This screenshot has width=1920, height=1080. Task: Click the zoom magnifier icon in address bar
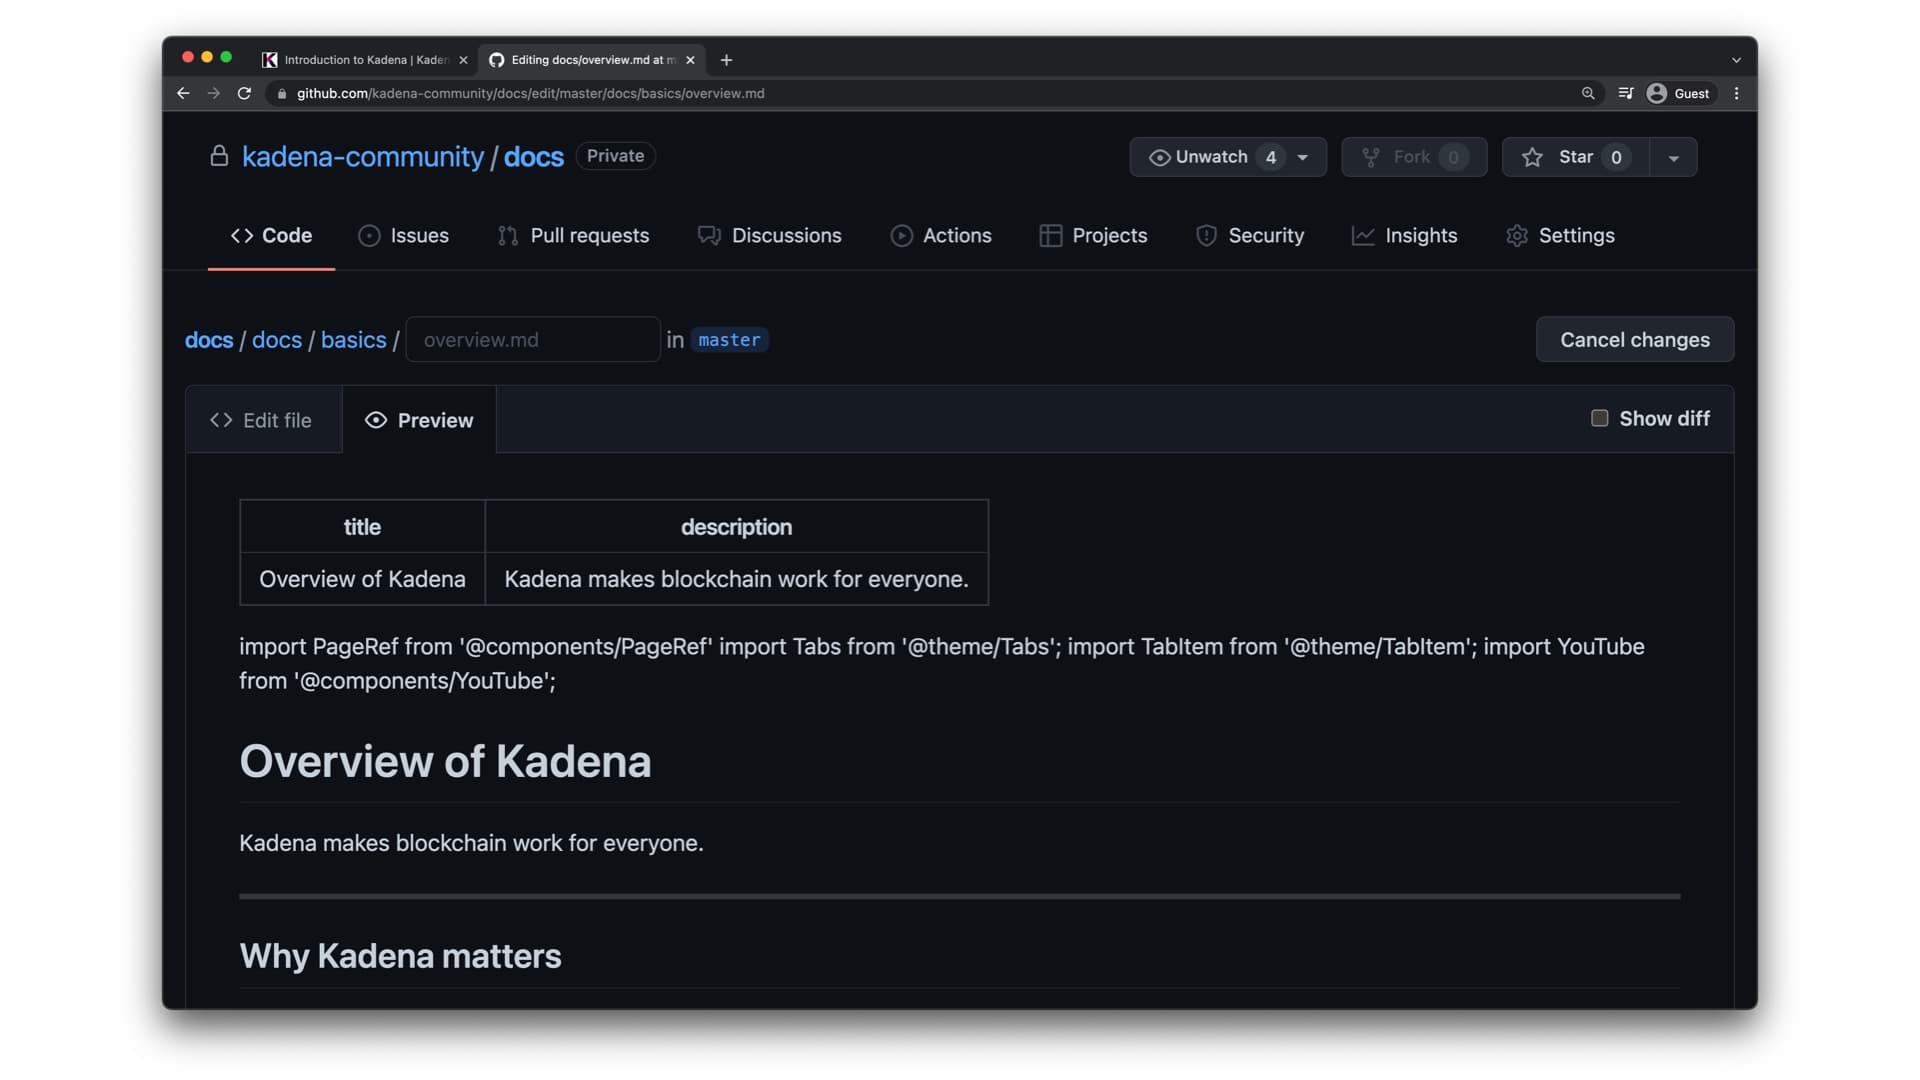point(1588,93)
